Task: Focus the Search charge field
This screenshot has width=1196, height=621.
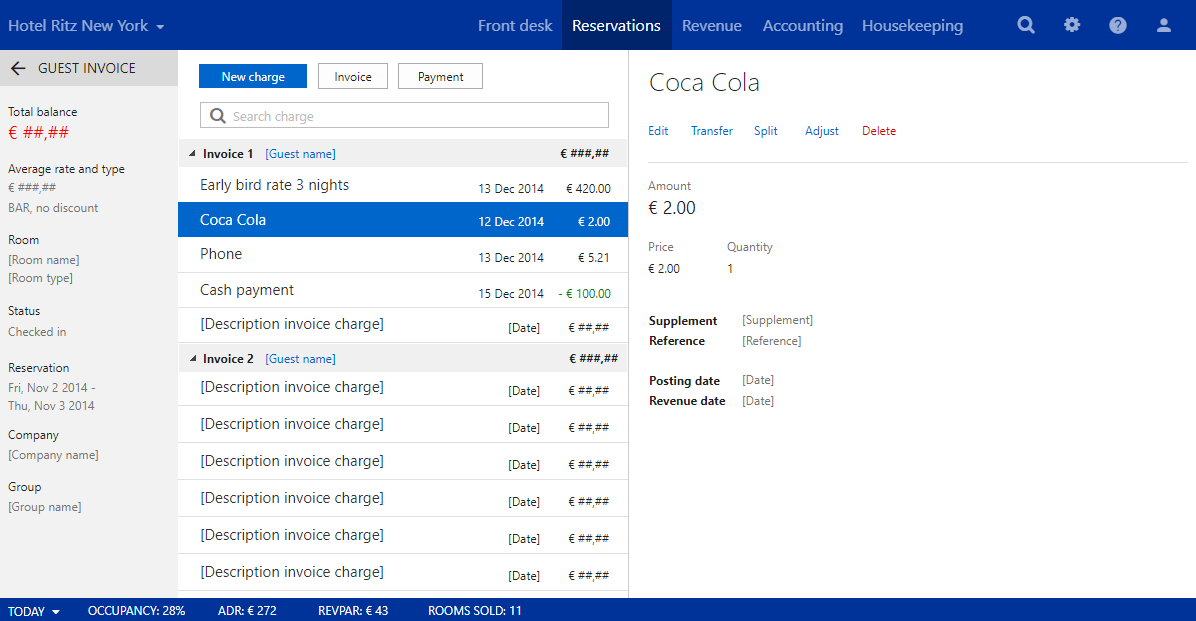Action: pyautogui.click(x=404, y=115)
